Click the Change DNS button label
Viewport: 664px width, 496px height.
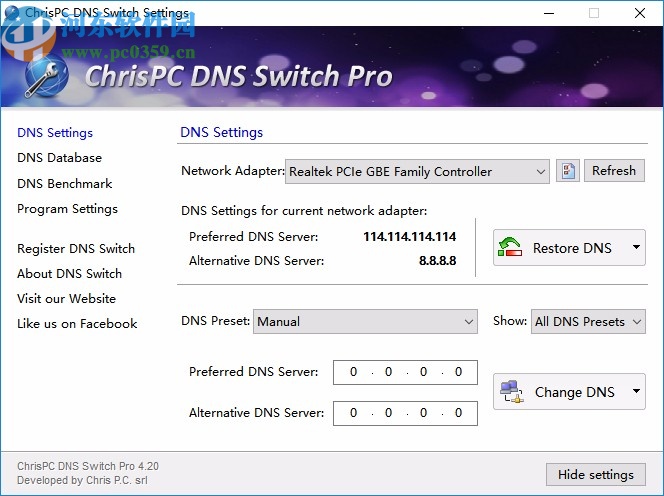tap(575, 392)
